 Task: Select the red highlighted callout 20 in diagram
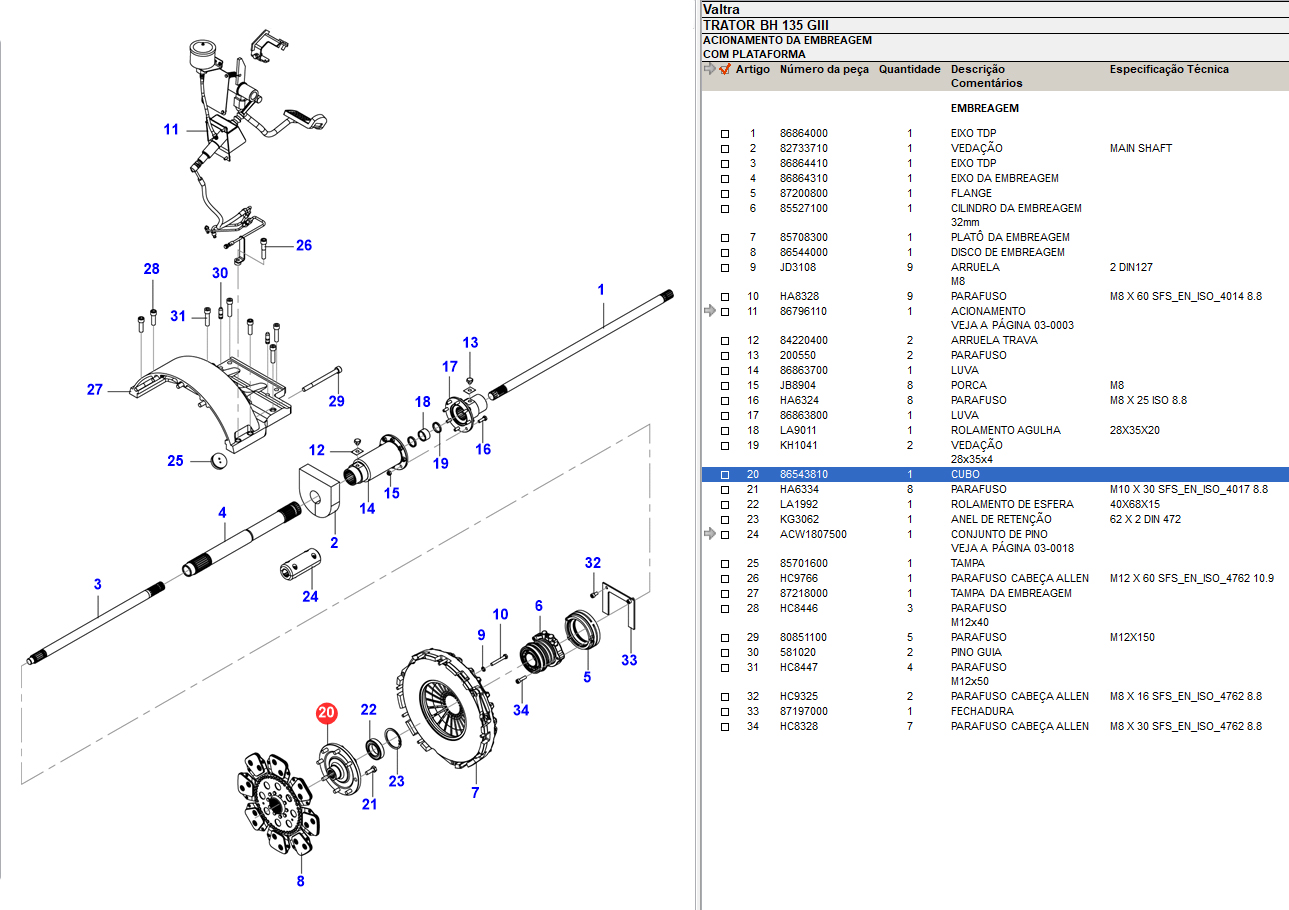pos(327,713)
